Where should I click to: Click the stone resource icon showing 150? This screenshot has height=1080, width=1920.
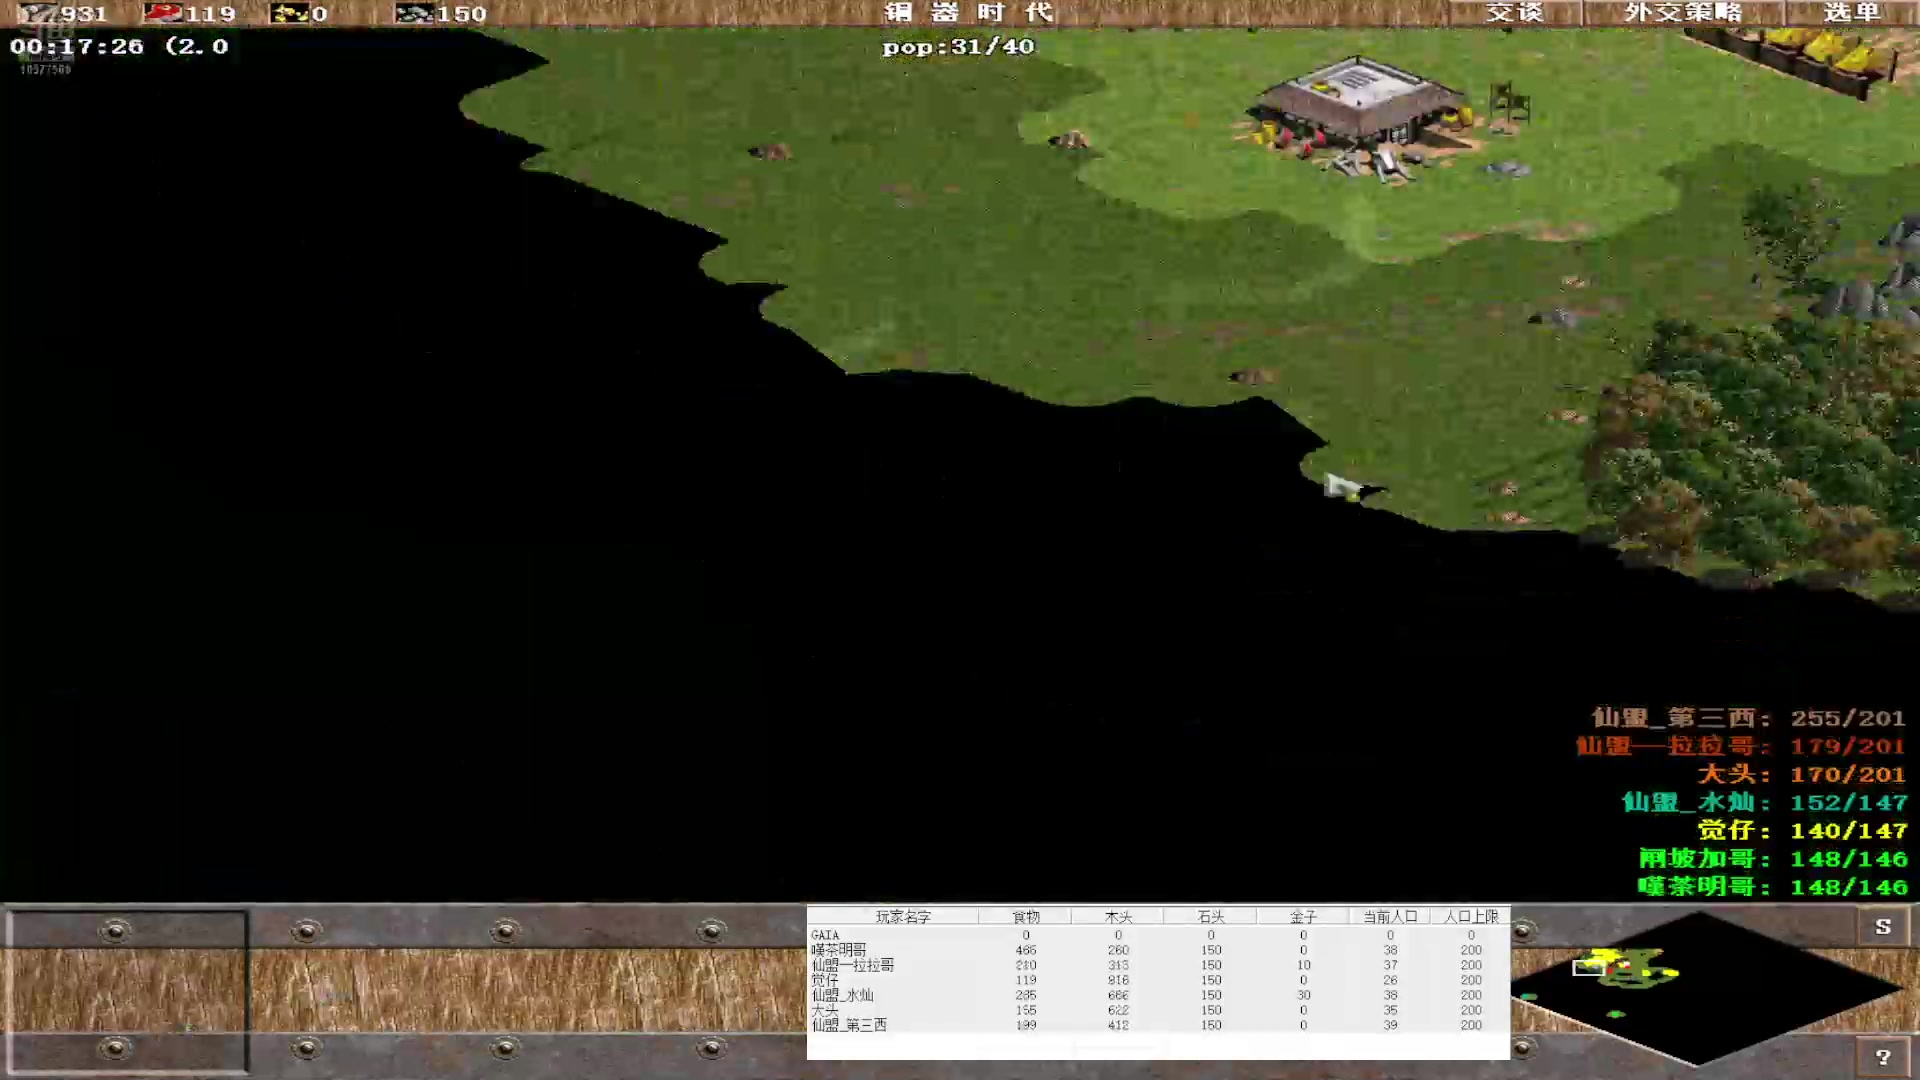pos(413,13)
